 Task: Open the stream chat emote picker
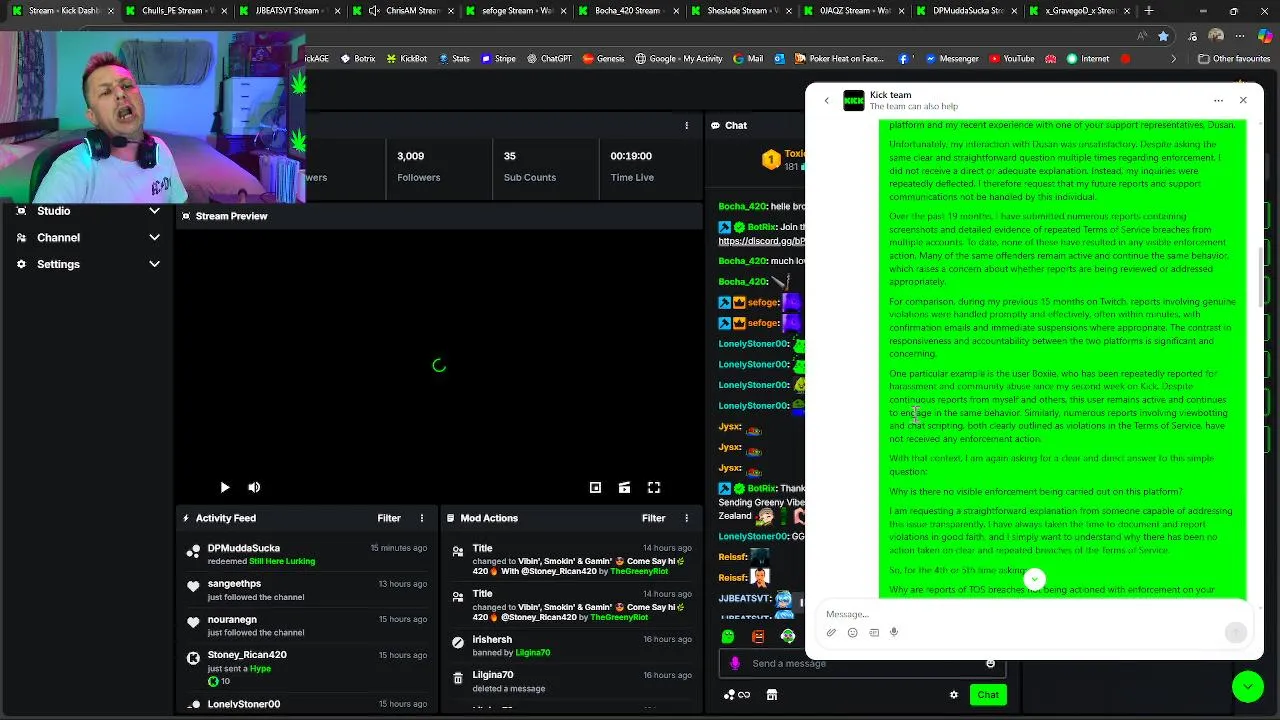[990, 663]
